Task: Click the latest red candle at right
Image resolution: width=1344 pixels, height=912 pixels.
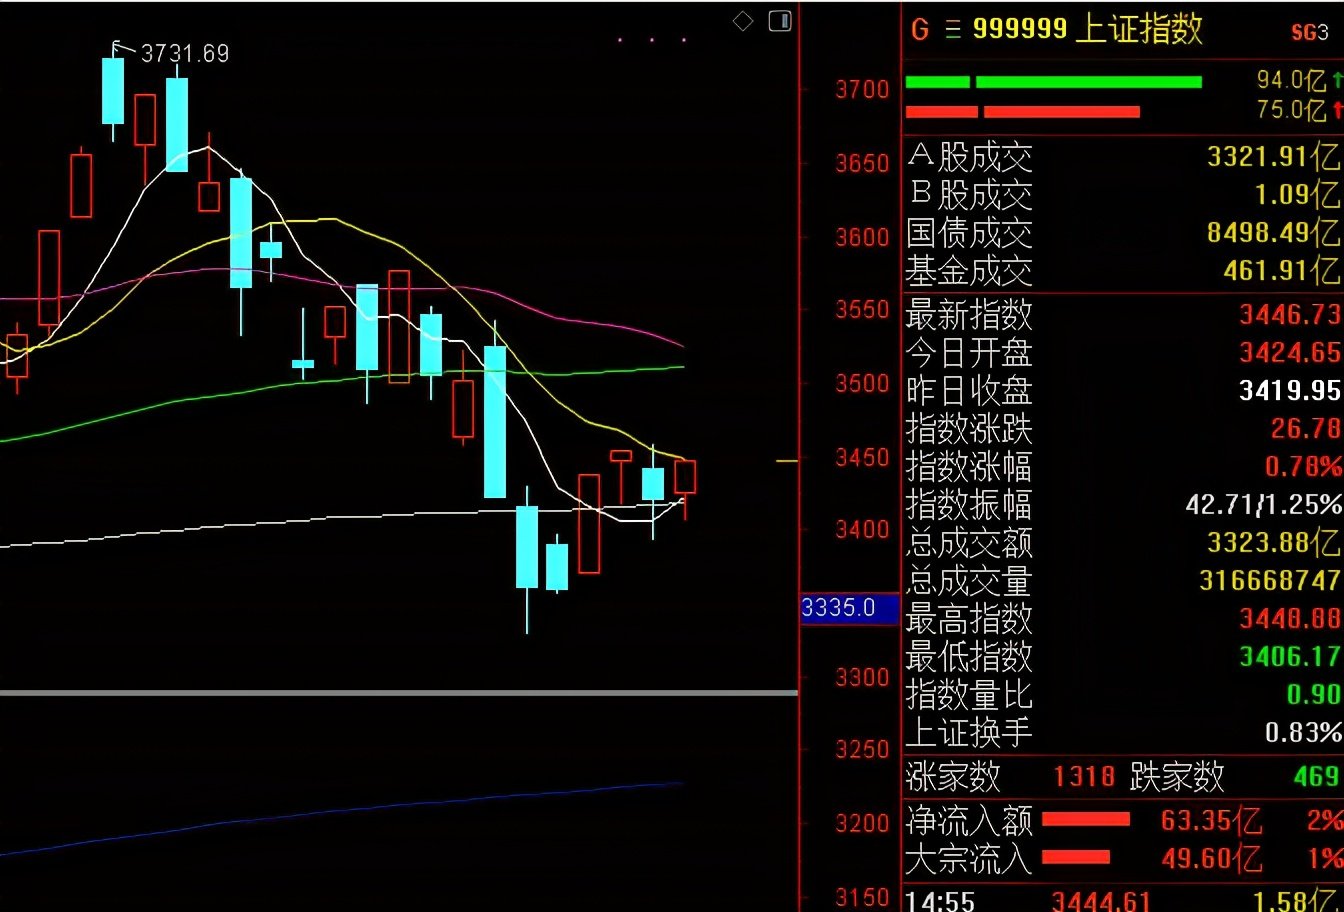Action: point(685,477)
